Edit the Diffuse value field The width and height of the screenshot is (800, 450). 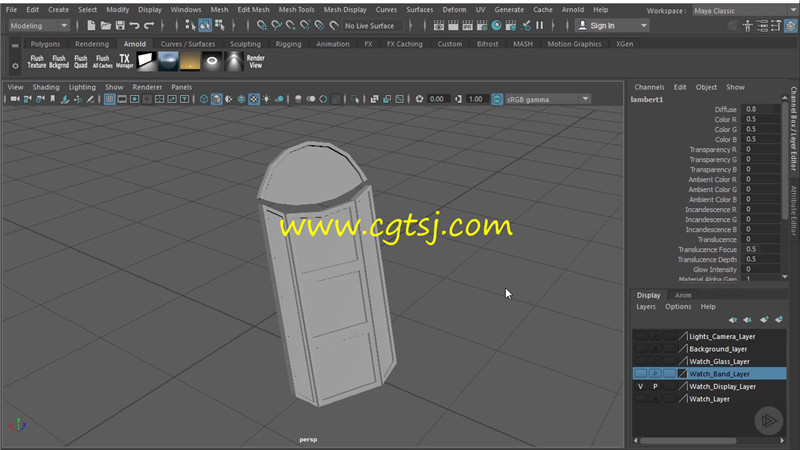coord(762,109)
